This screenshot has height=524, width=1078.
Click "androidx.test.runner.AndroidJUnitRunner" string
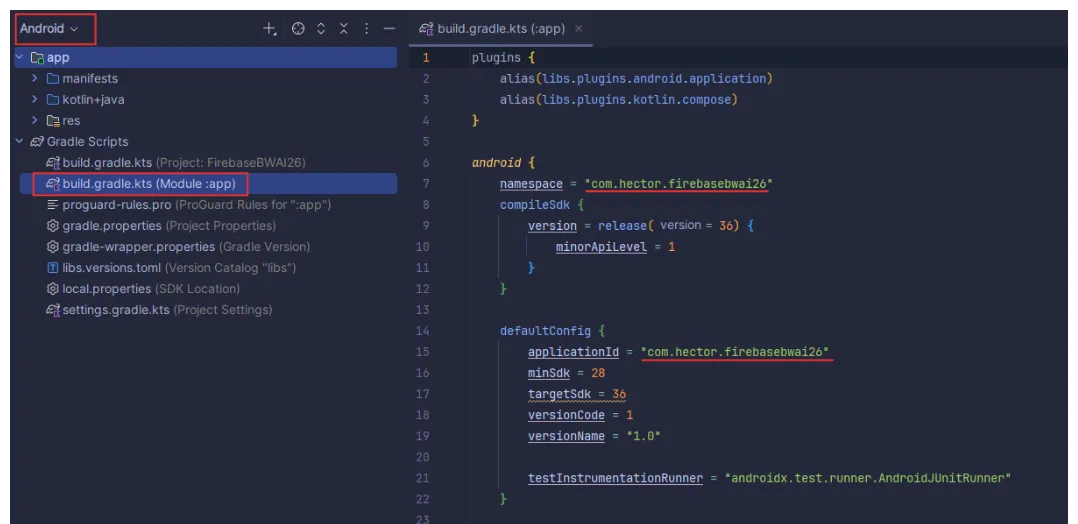pos(868,477)
